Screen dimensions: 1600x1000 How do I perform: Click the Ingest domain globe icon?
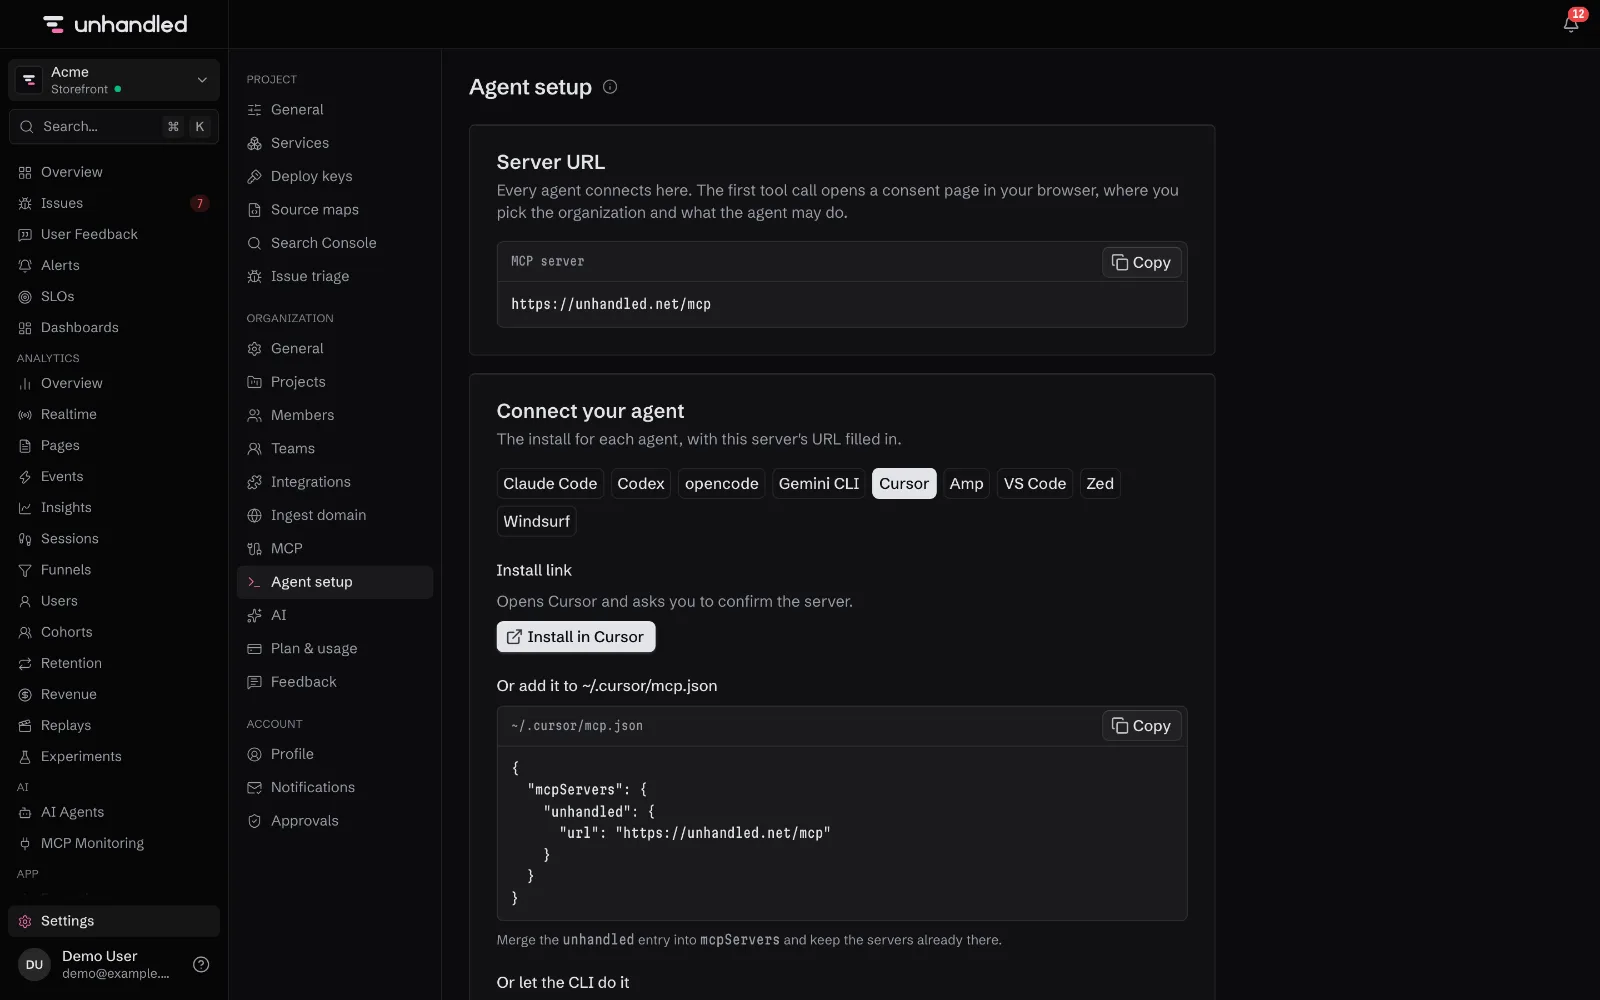[254, 516]
